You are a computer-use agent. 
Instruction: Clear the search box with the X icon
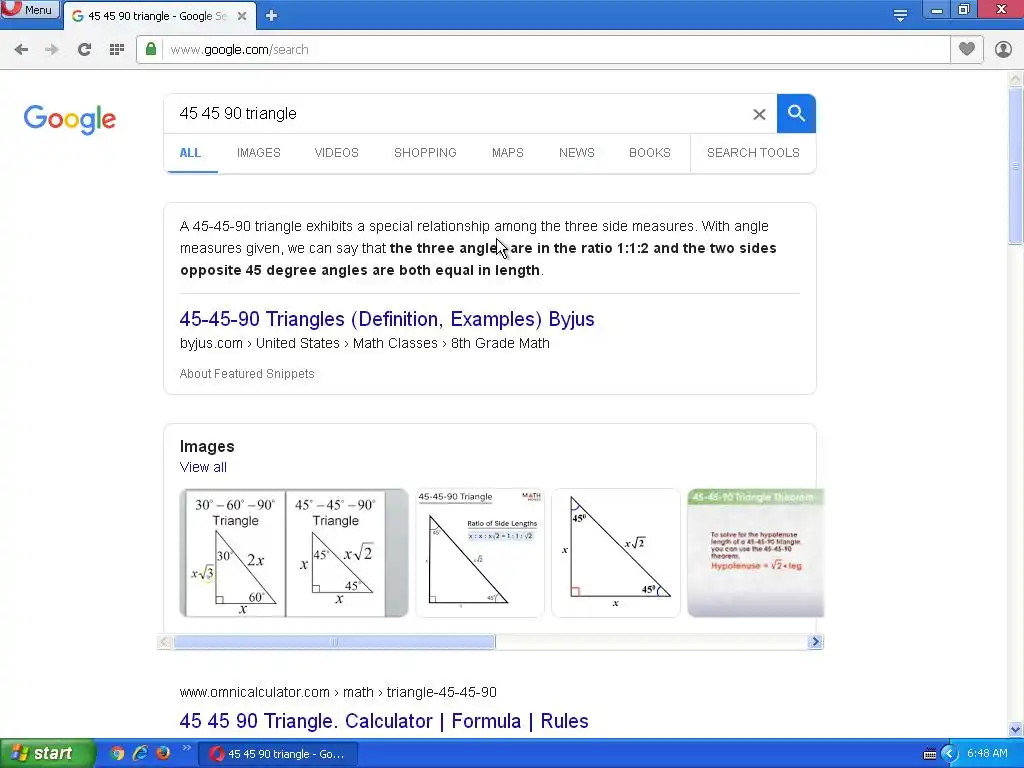(x=759, y=114)
